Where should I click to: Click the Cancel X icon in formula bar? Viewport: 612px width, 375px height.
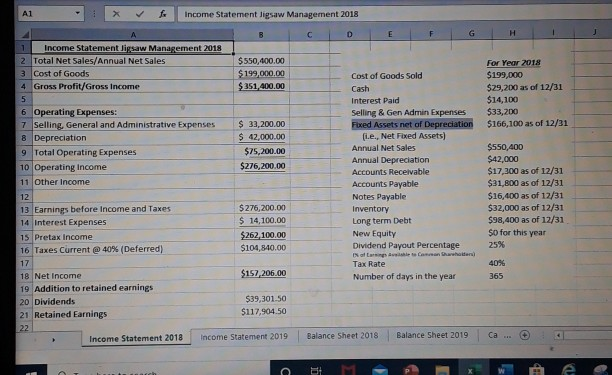tap(116, 14)
